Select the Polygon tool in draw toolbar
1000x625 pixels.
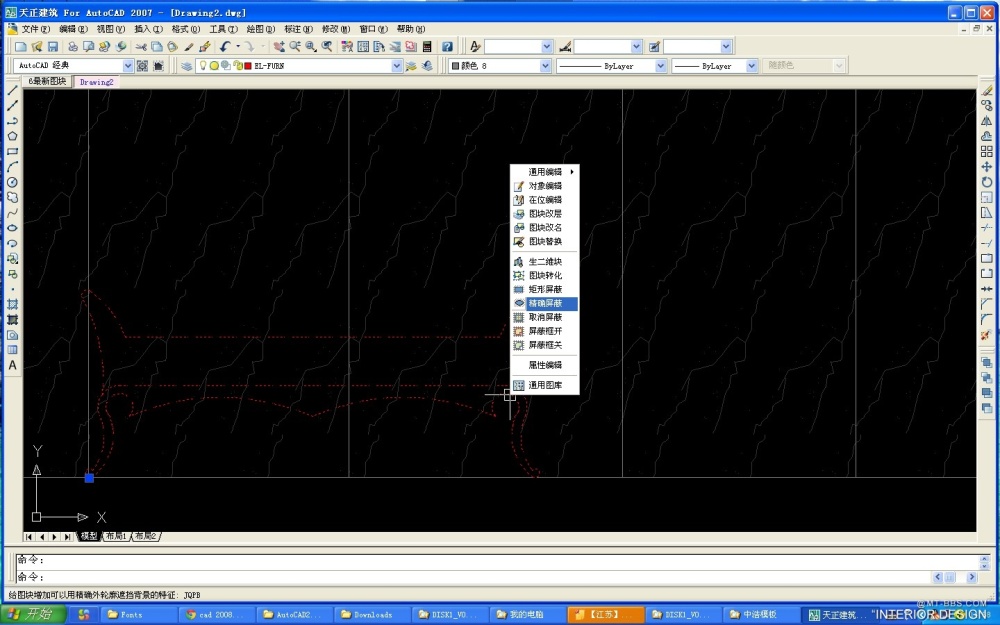(x=12, y=136)
